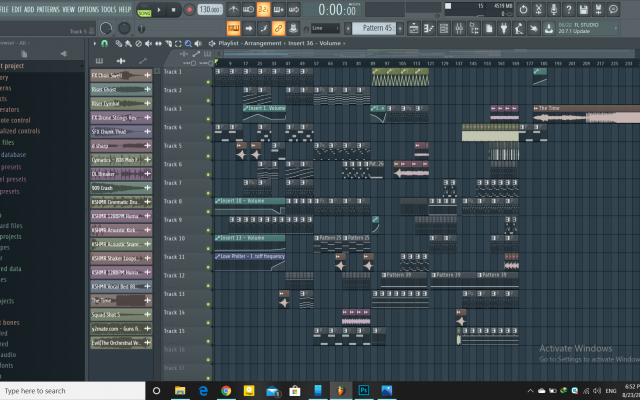Open the EDIT menu
The width and height of the screenshot is (640, 400).
[17, 9]
